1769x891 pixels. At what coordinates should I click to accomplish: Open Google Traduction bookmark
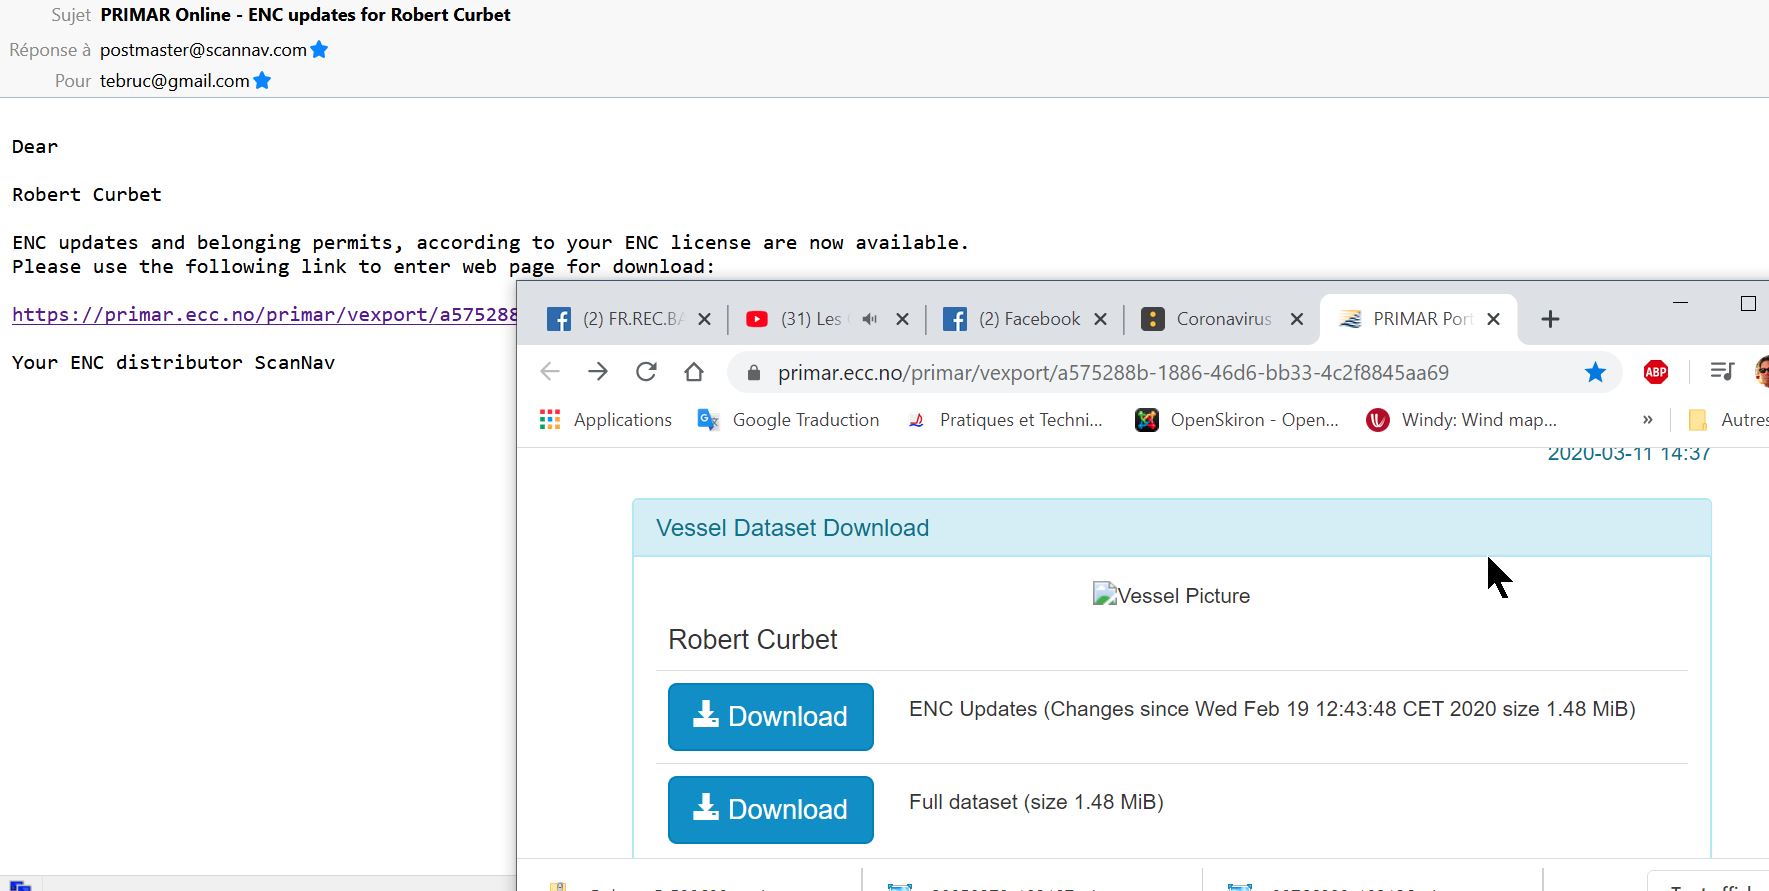click(x=789, y=420)
